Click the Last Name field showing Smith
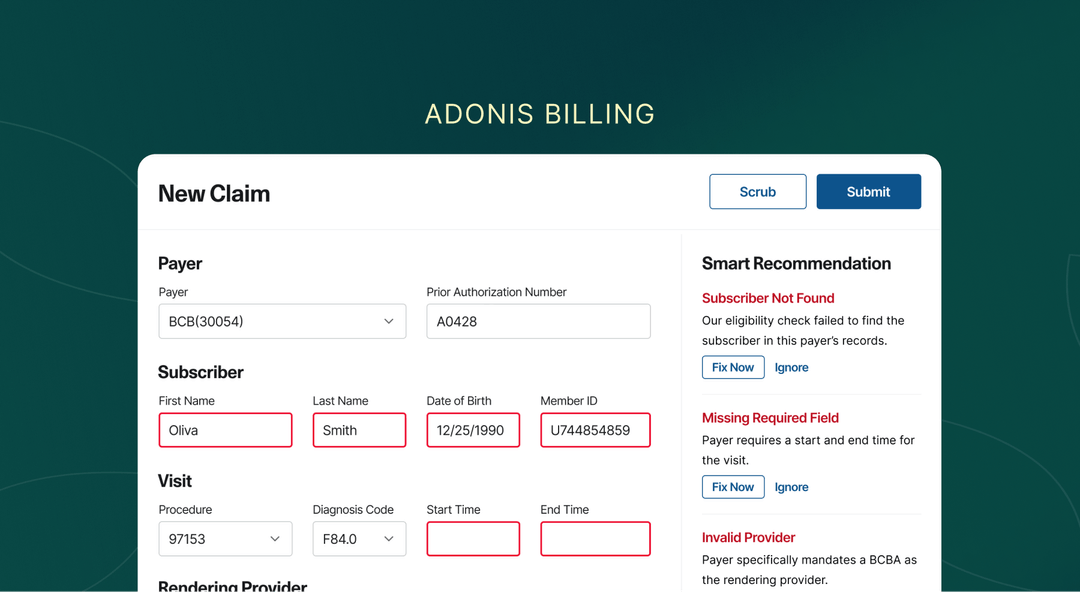 tap(359, 430)
